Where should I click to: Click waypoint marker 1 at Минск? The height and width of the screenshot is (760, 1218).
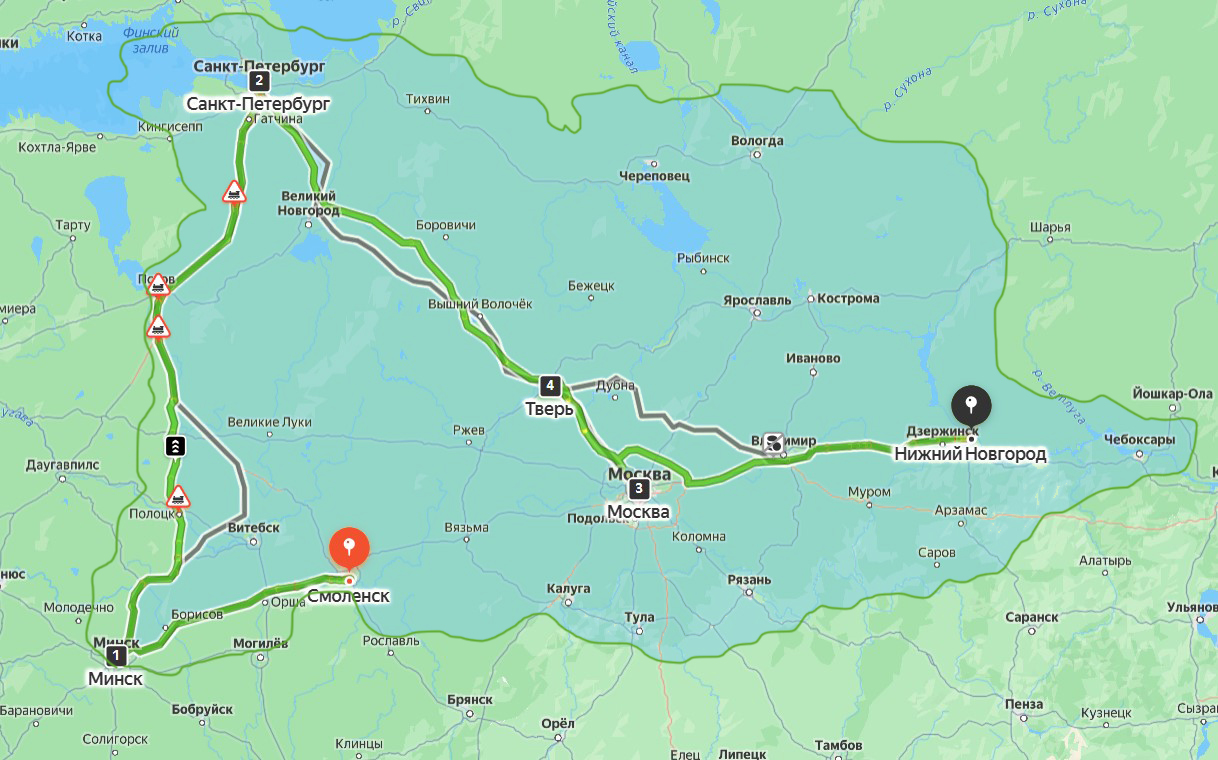(117, 656)
